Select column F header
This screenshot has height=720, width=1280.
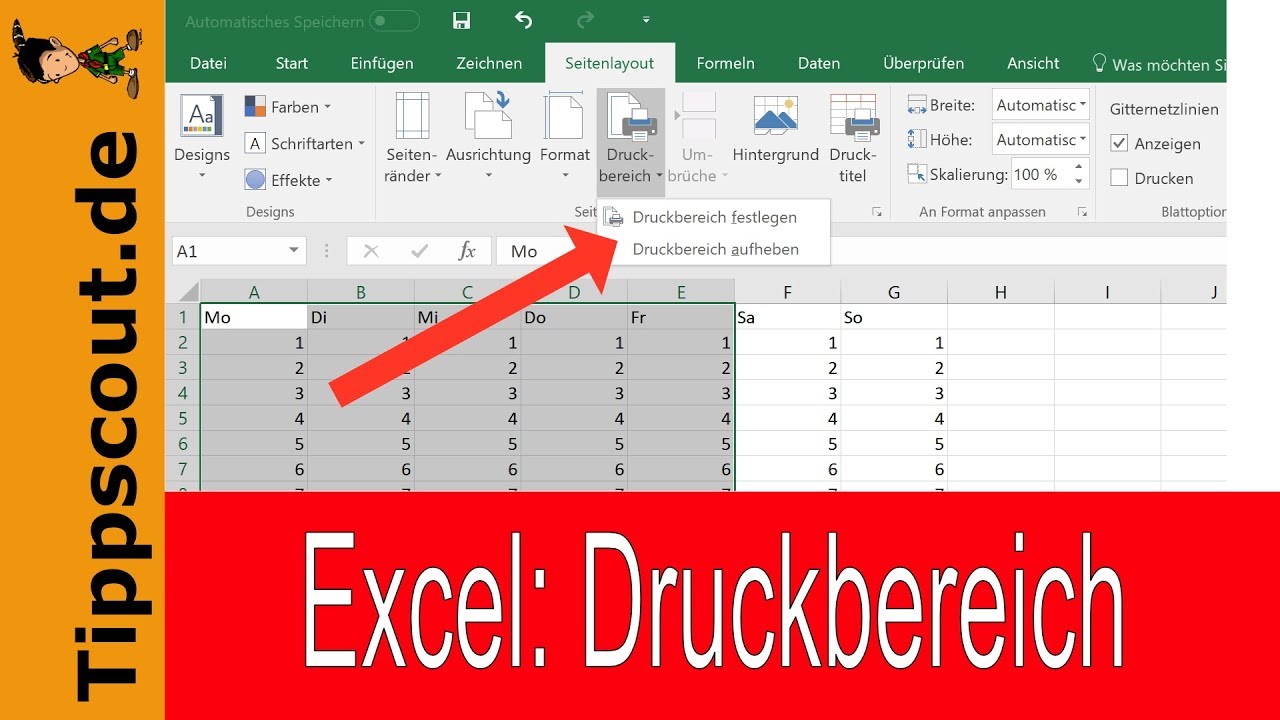pos(788,292)
